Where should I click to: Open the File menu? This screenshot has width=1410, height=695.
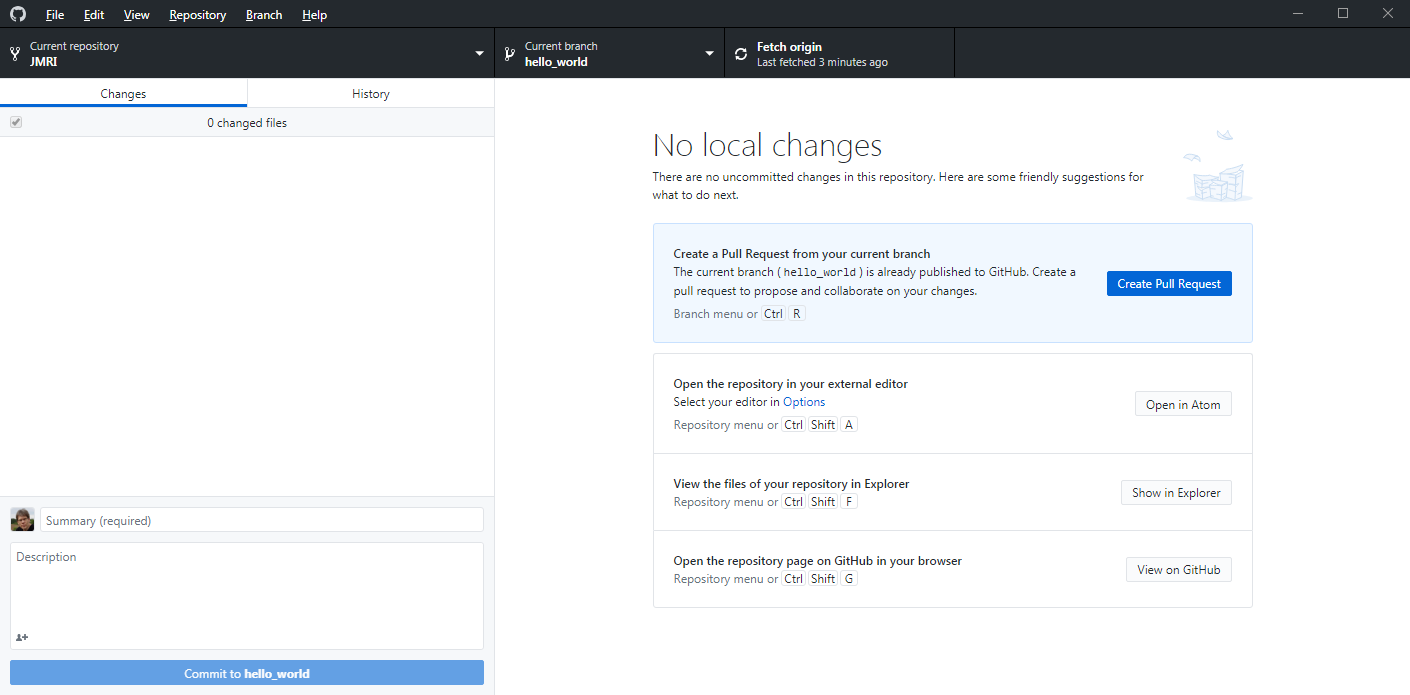point(55,15)
